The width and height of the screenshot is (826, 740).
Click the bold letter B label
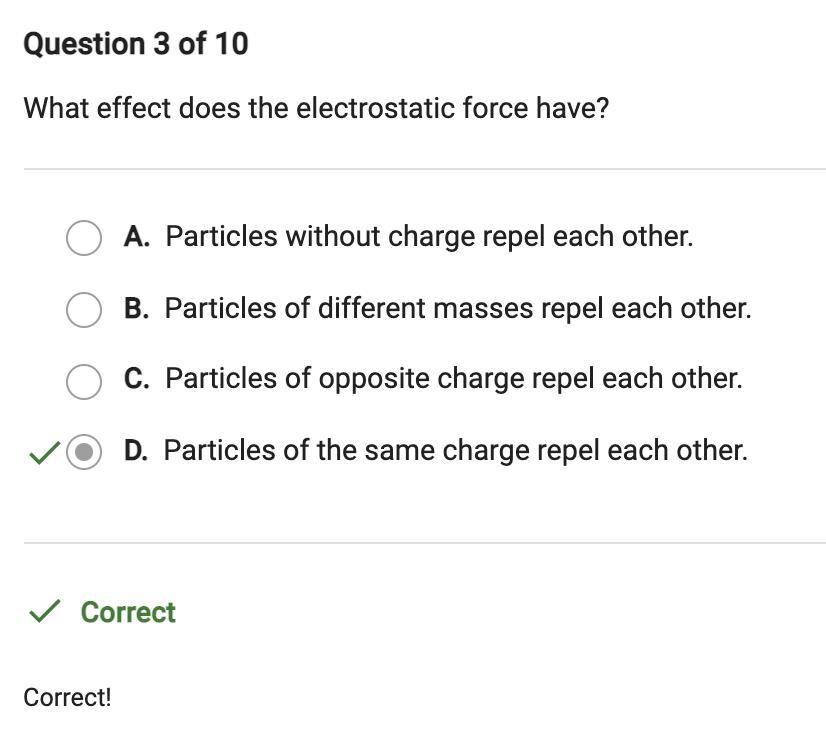point(137,308)
